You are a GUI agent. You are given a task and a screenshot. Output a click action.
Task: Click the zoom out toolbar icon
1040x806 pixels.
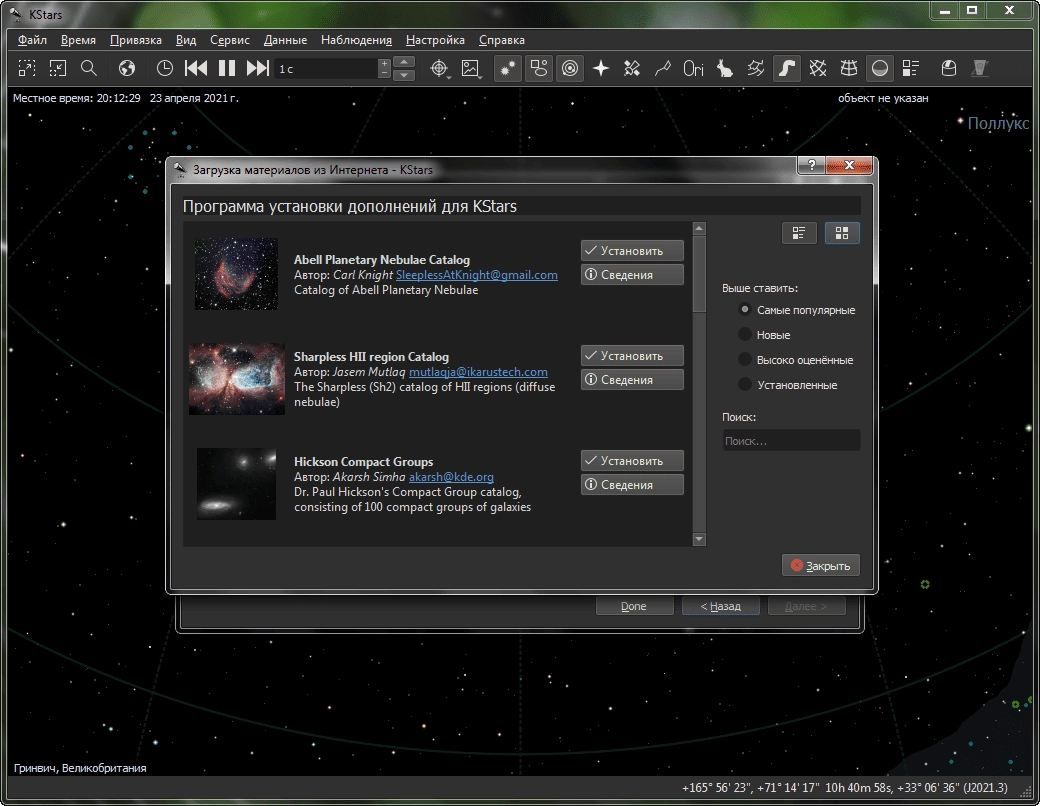tap(58, 68)
